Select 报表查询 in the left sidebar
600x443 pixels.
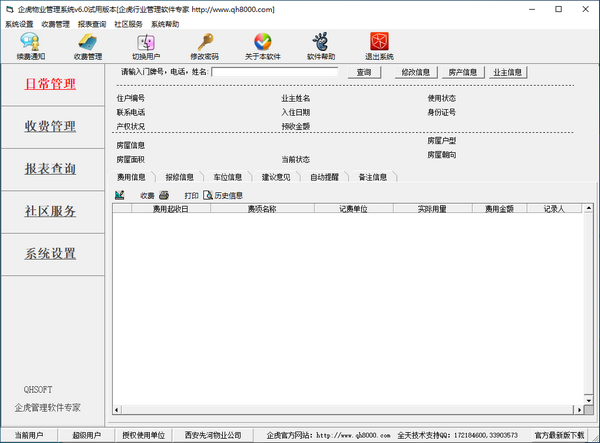point(51,169)
